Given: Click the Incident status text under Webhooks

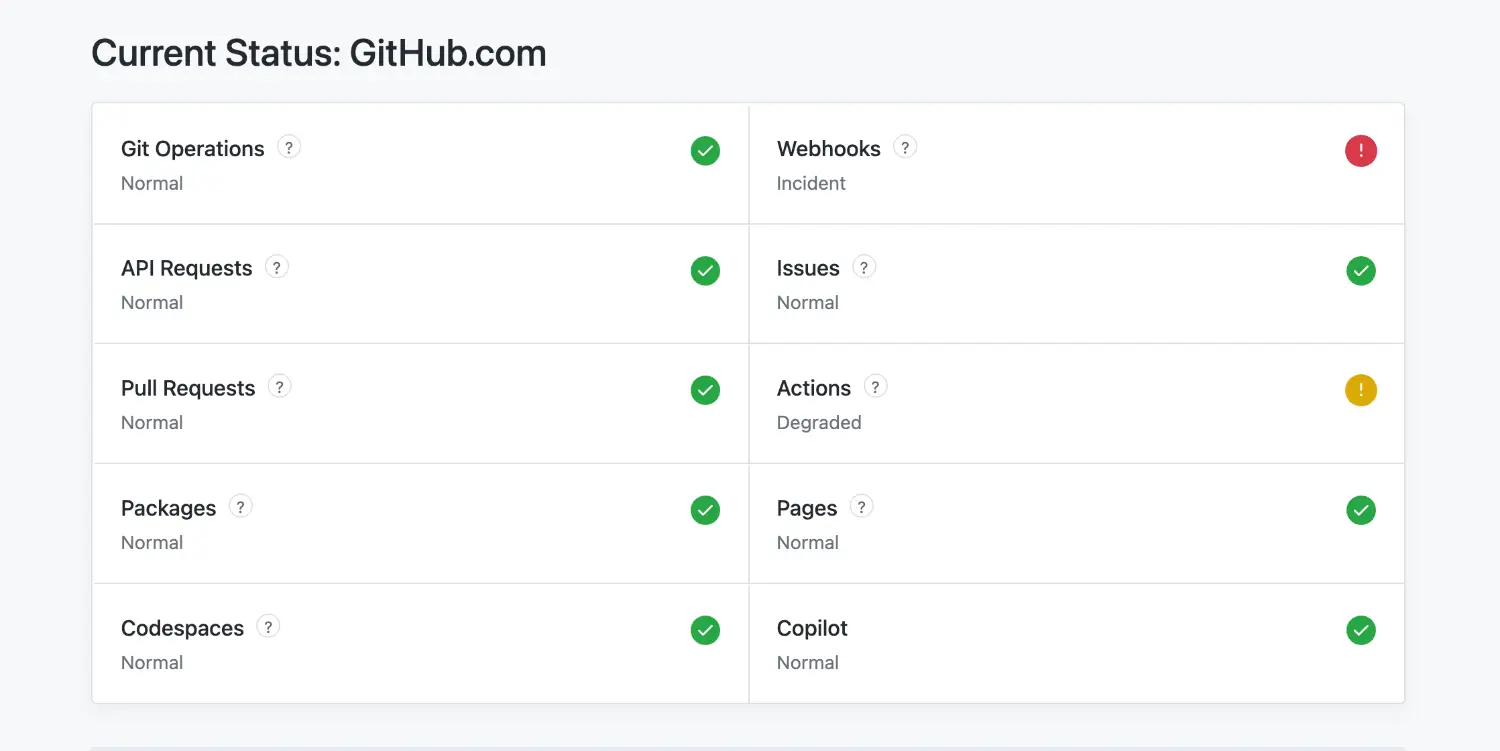Looking at the screenshot, I should pos(811,183).
